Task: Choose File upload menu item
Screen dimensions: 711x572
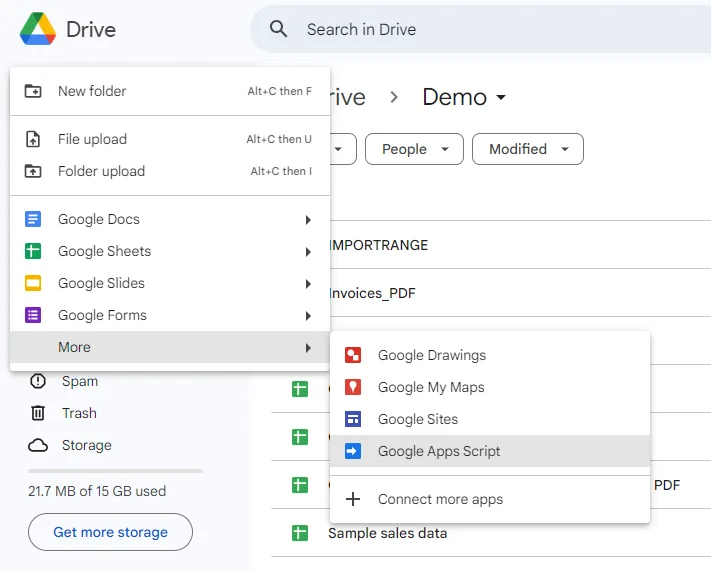Action: click(92, 139)
